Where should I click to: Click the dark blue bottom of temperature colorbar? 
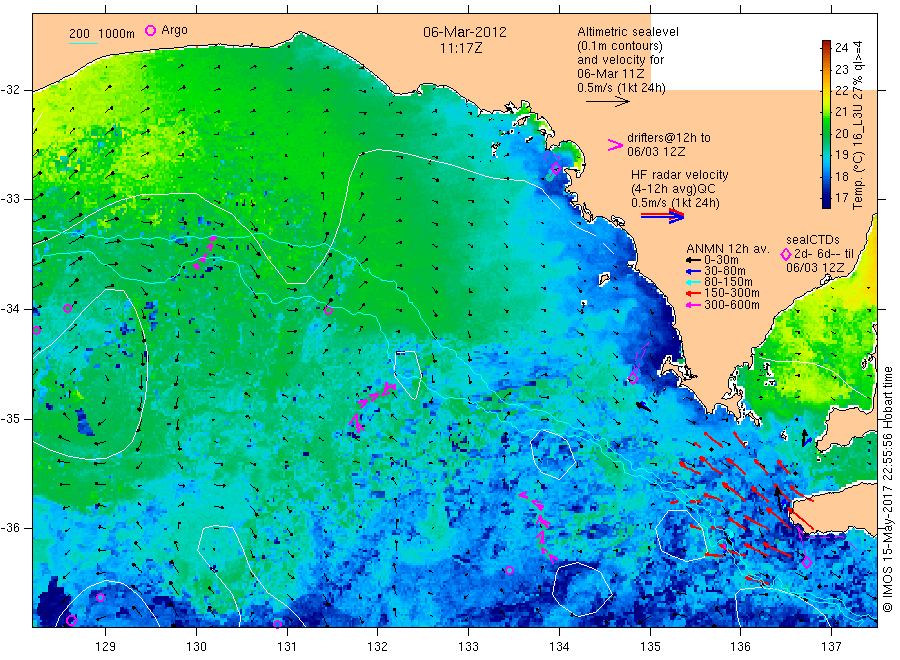[827, 202]
